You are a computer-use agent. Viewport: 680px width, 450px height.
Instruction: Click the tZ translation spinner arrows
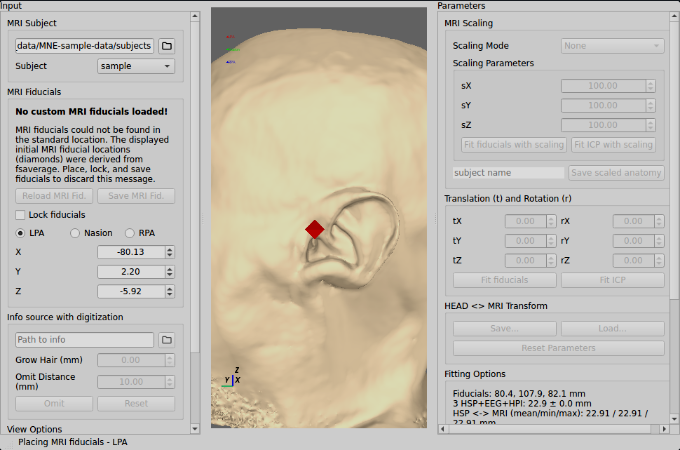(551, 261)
